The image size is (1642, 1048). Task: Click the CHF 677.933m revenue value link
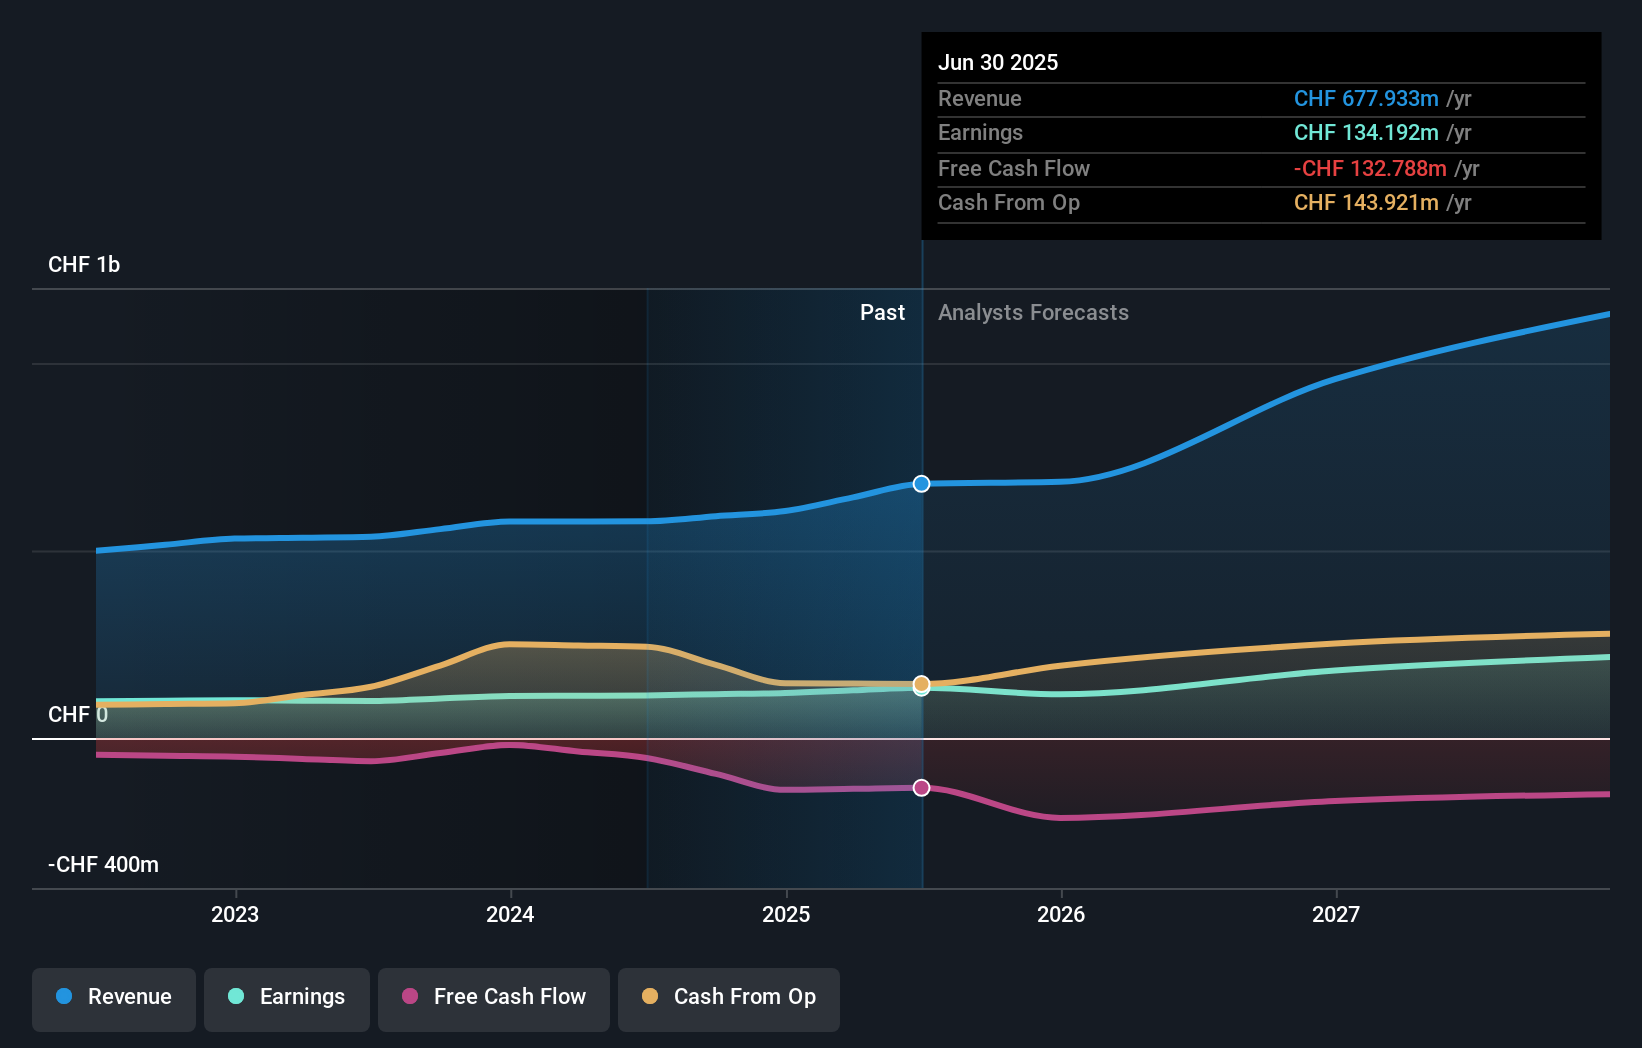point(1366,99)
